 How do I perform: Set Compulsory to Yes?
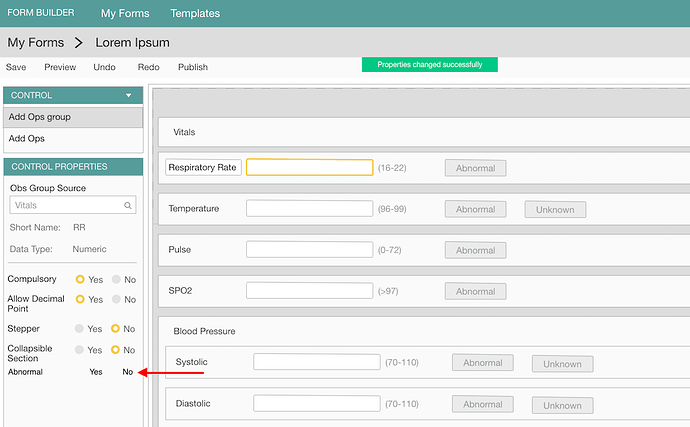coord(80,279)
